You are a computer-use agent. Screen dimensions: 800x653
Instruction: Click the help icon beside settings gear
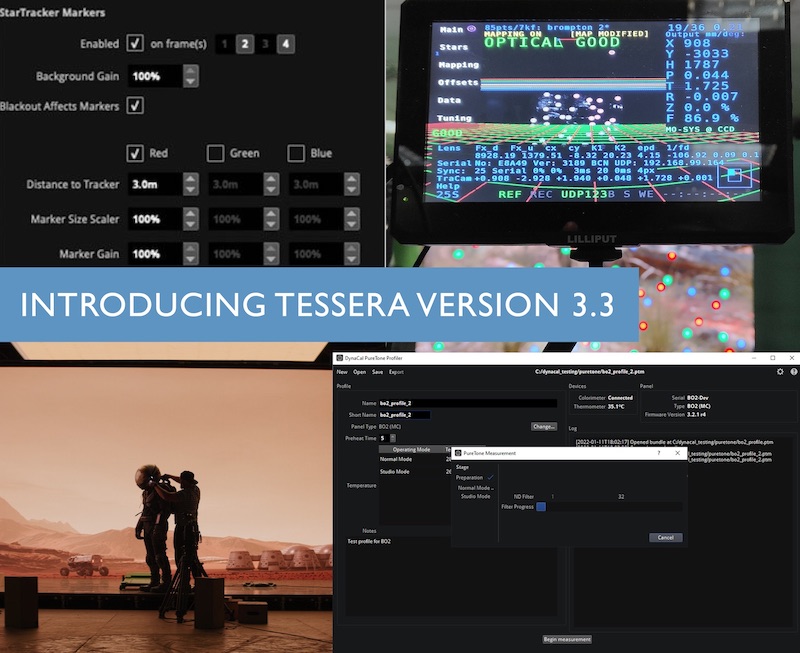point(793,371)
